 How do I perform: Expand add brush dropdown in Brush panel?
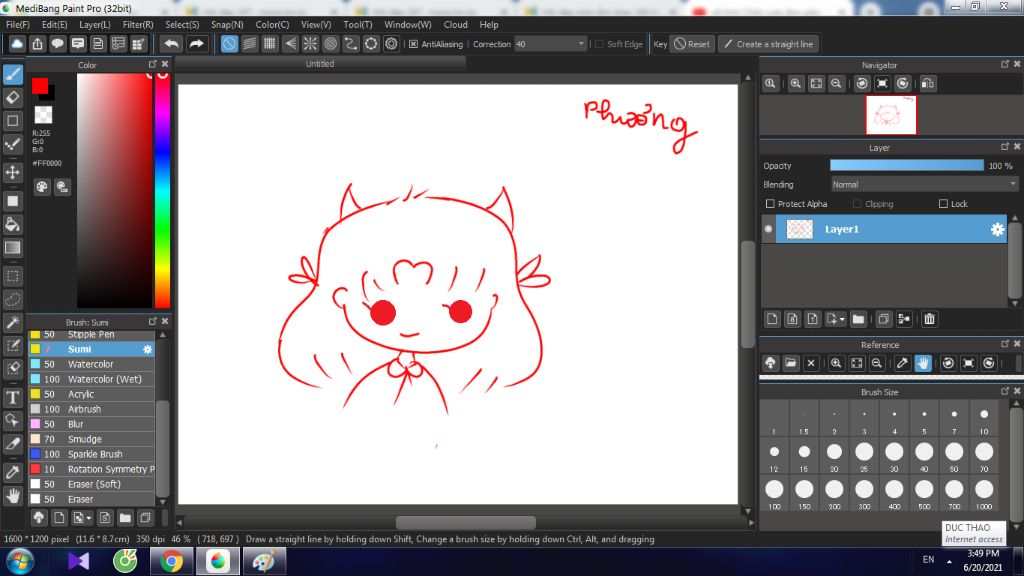click(x=89, y=518)
